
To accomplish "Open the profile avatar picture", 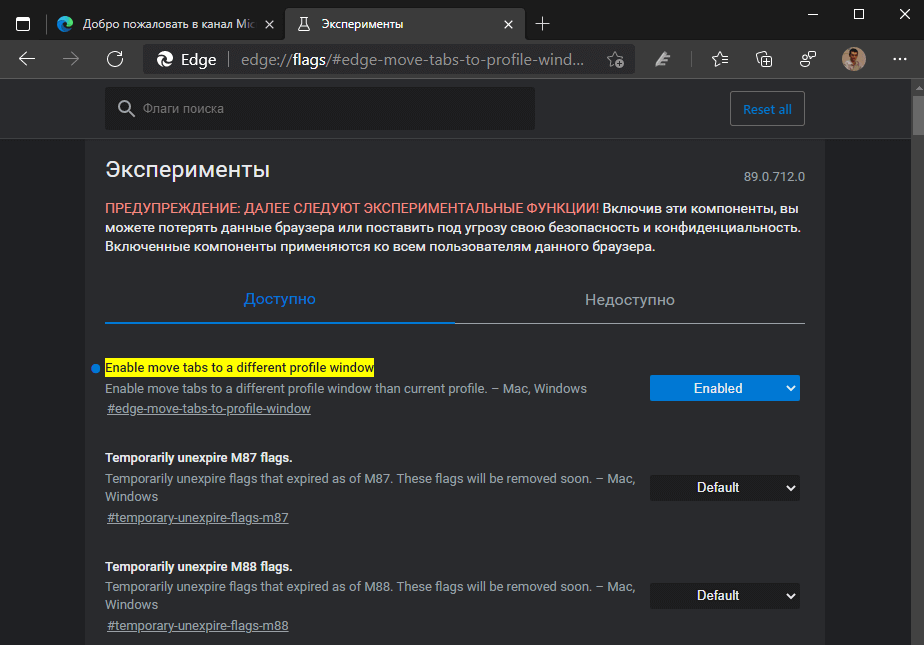I will tap(853, 59).
